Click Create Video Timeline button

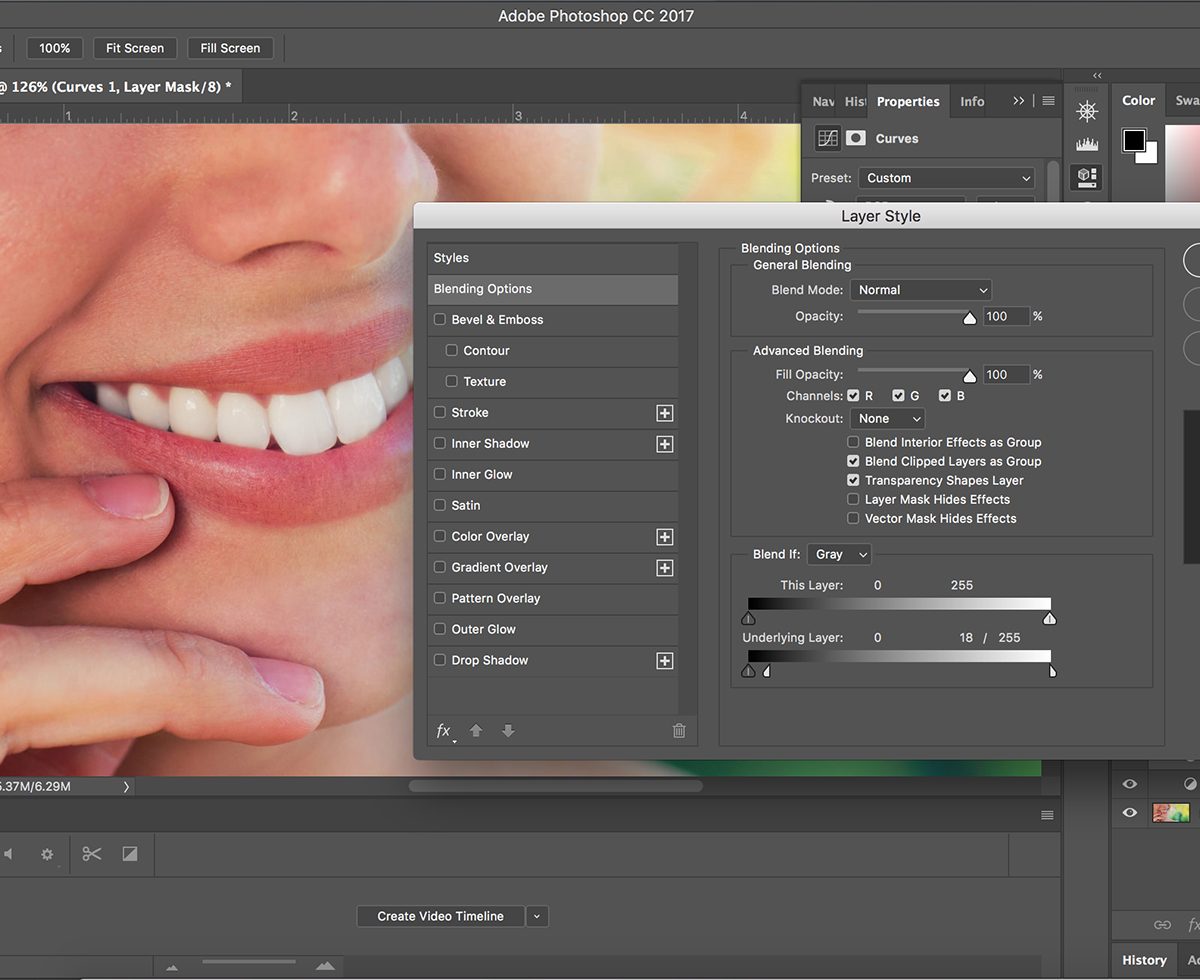pos(440,916)
